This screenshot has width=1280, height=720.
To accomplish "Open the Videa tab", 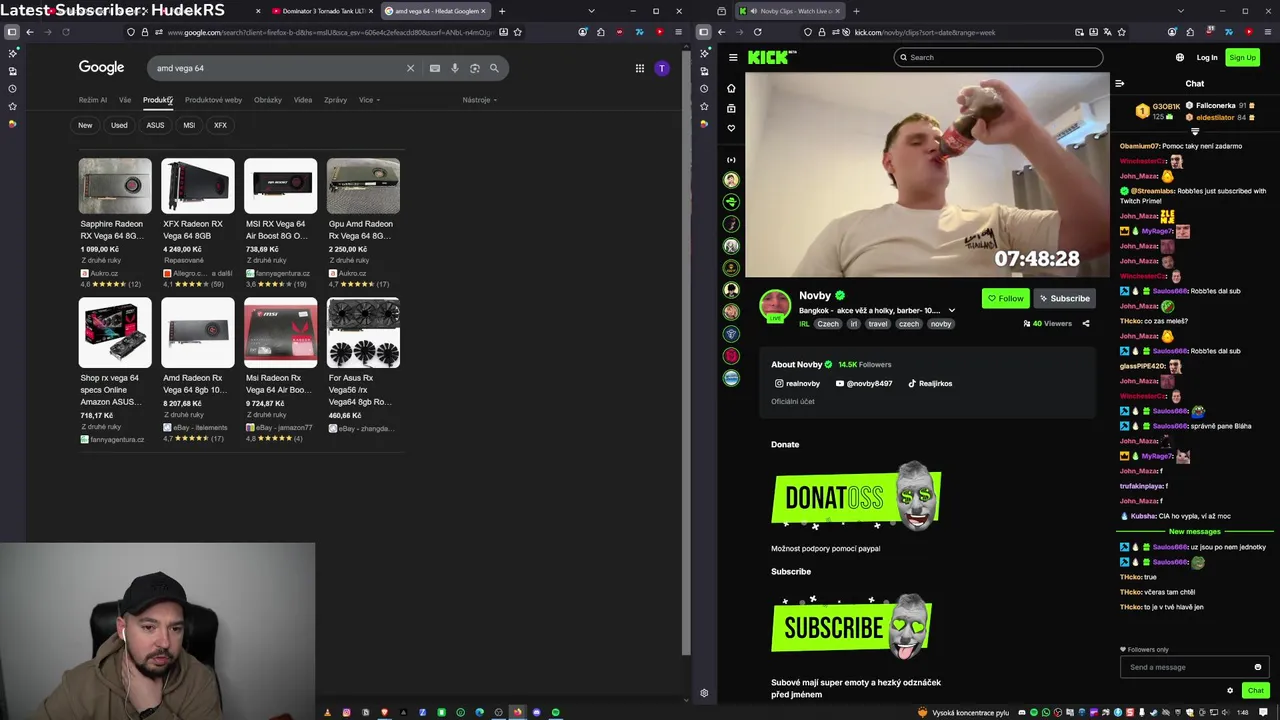I will click(303, 100).
